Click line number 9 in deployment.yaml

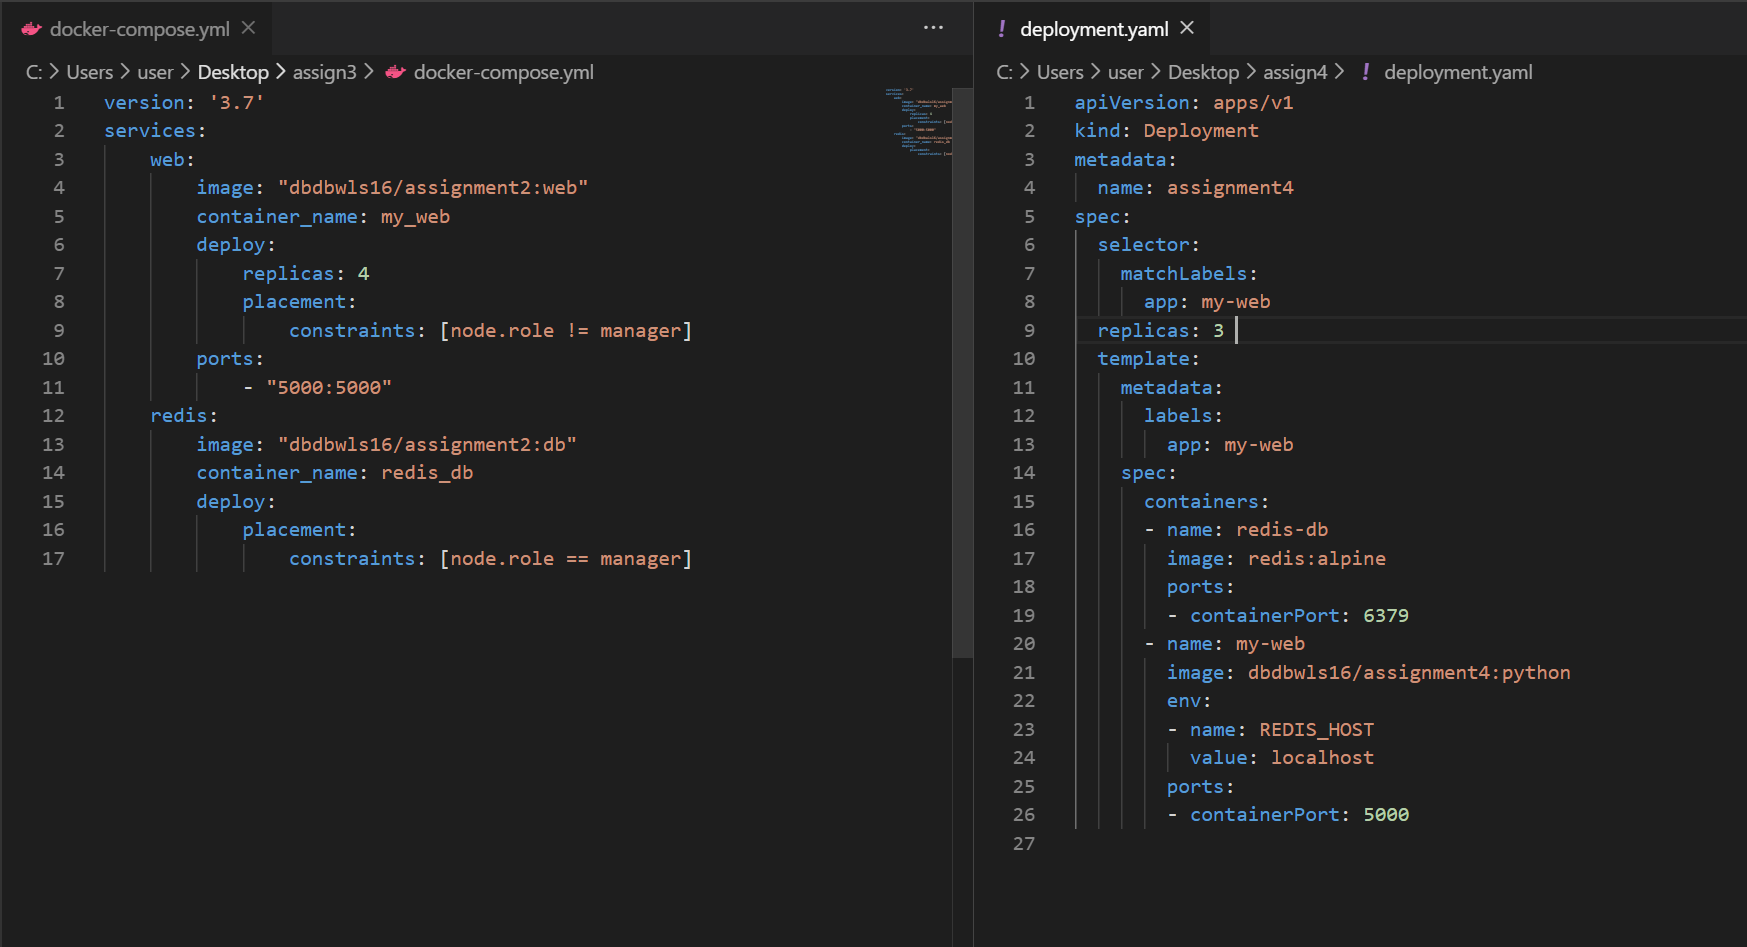pyautogui.click(x=1029, y=330)
